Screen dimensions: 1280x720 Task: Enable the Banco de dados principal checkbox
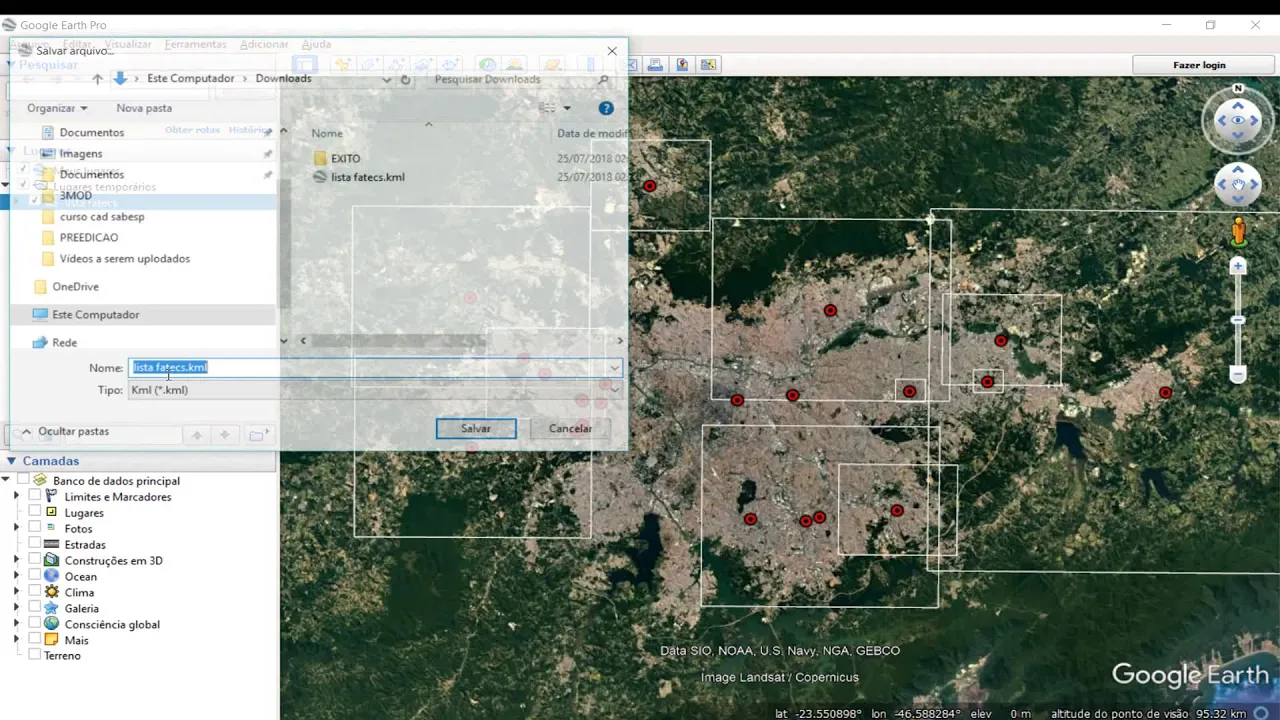pos(23,481)
